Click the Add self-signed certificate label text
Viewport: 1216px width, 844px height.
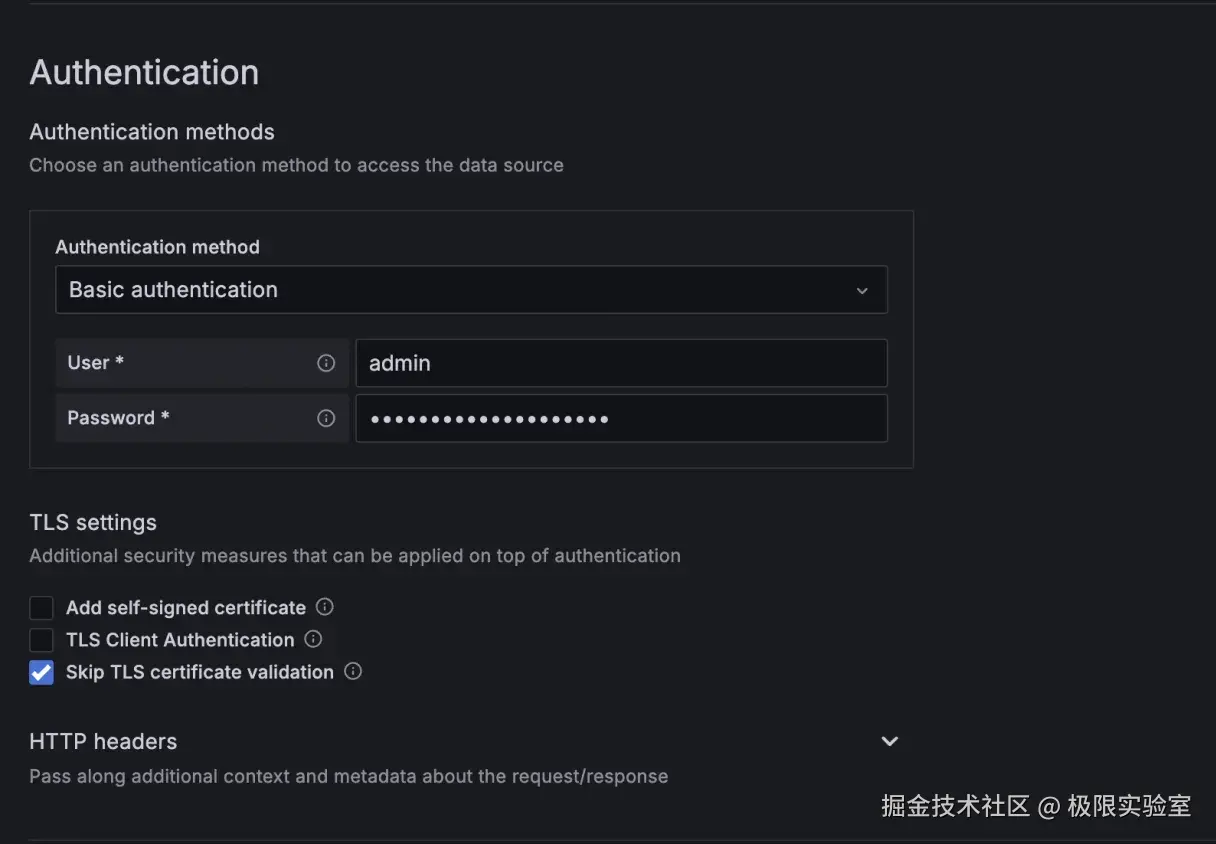click(186, 608)
